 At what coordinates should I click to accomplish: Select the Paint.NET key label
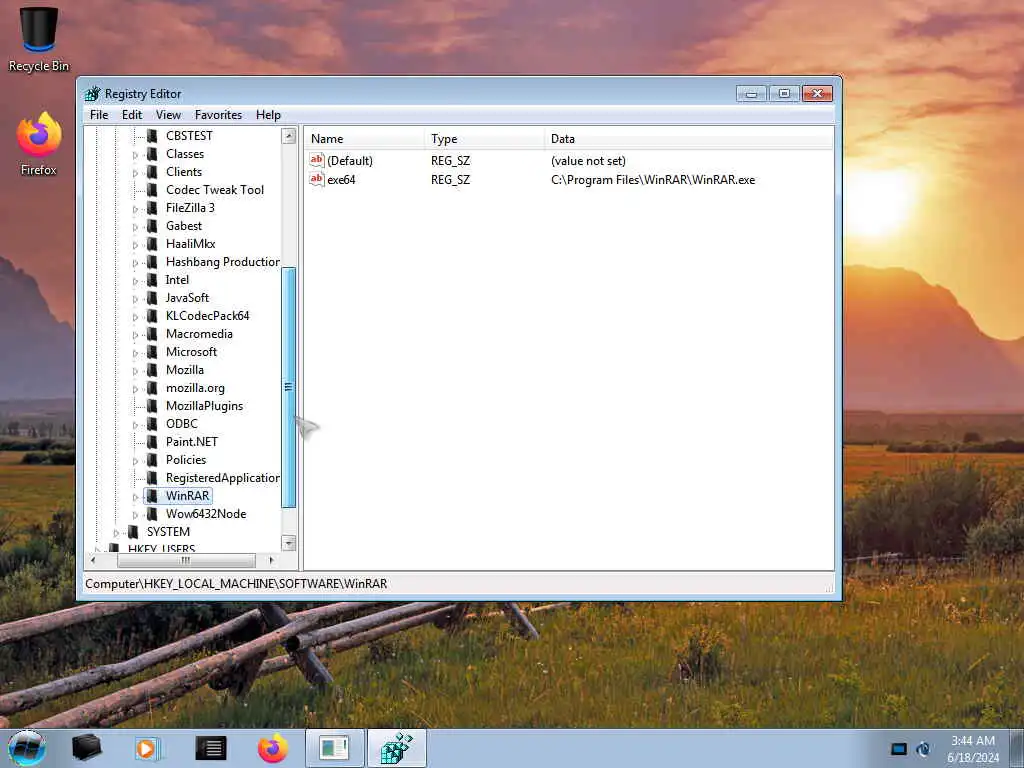pyautogui.click(x=191, y=442)
